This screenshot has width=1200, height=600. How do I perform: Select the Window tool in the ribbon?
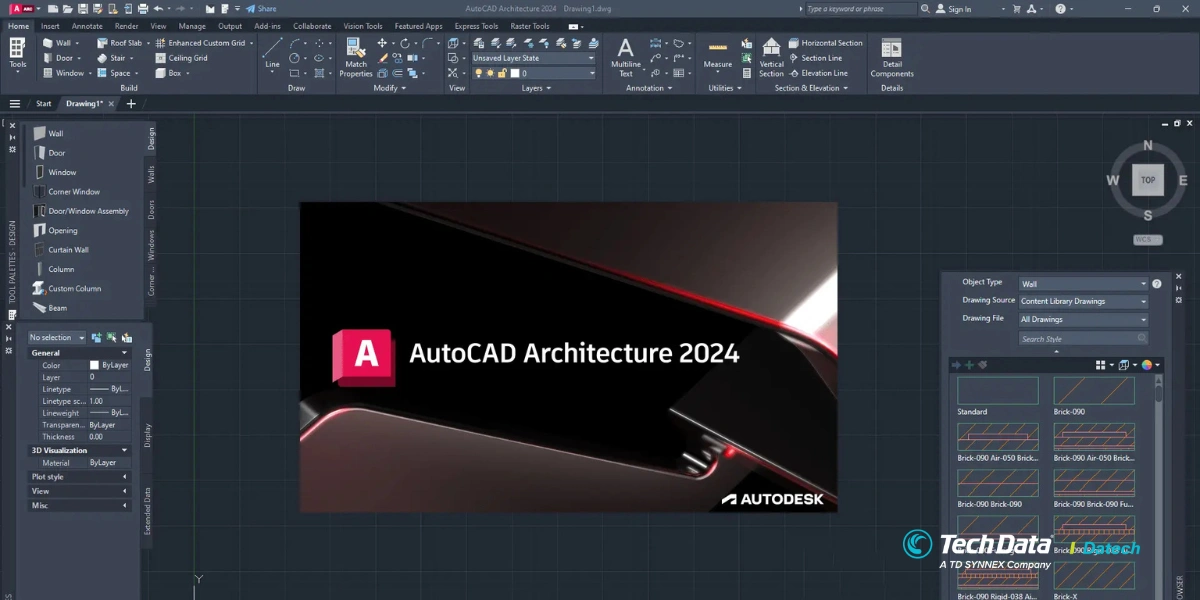[x=63, y=73]
